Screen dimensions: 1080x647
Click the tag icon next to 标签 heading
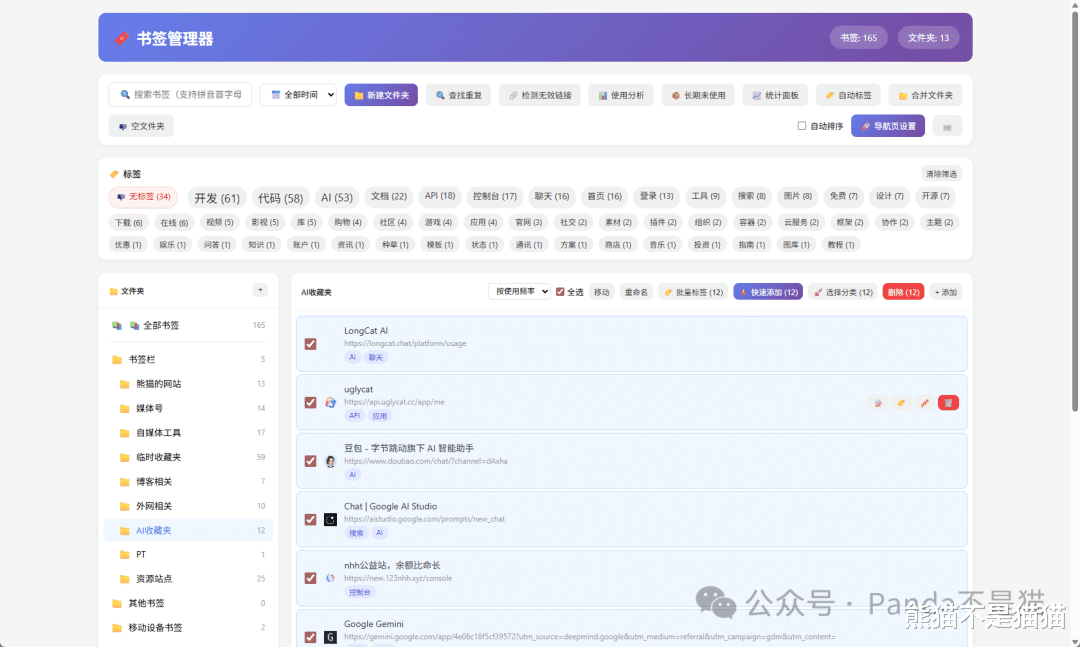click(x=114, y=174)
